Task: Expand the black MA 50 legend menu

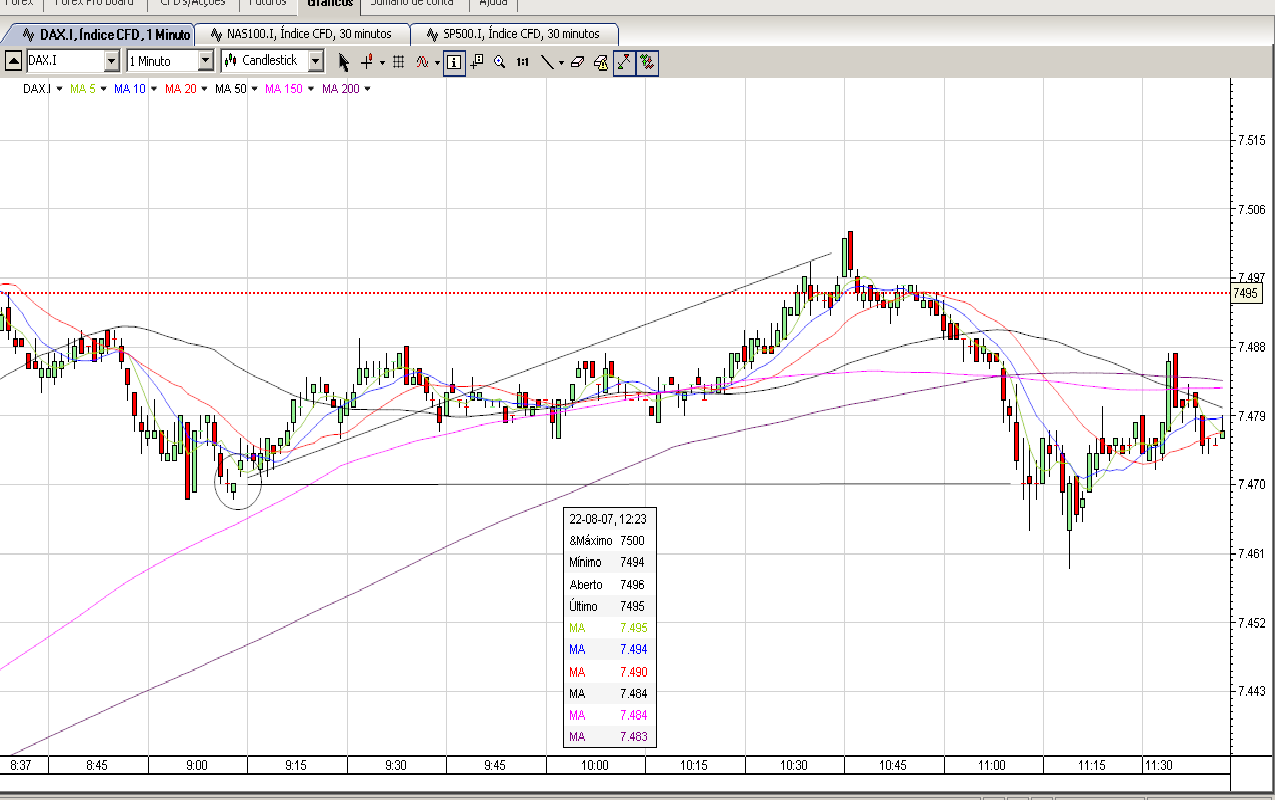Action: (254, 89)
